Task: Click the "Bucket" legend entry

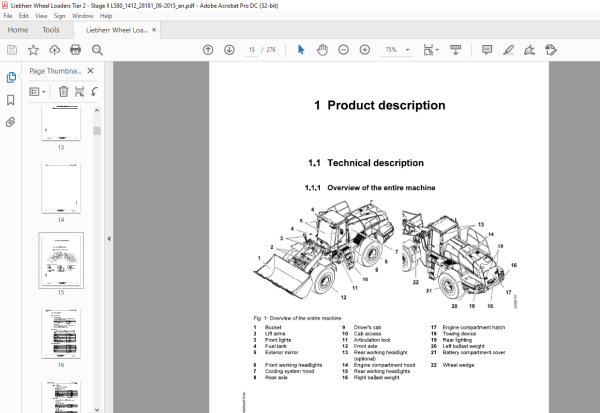Action: pyautogui.click(x=273, y=328)
